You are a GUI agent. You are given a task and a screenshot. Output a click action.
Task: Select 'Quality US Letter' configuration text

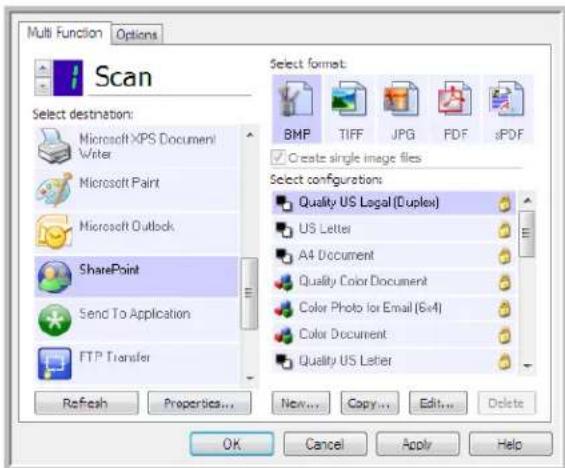pos(345,361)
